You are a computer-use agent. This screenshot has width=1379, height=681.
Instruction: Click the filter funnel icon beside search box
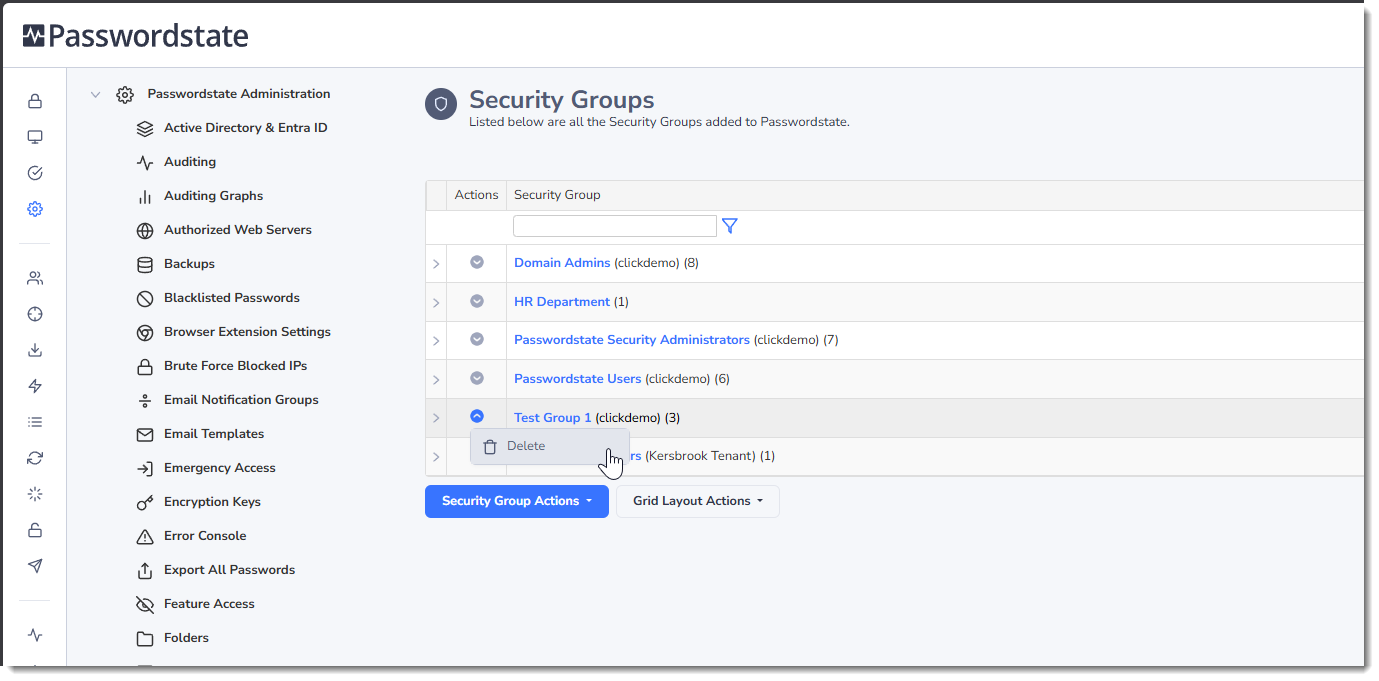(730, 226)
